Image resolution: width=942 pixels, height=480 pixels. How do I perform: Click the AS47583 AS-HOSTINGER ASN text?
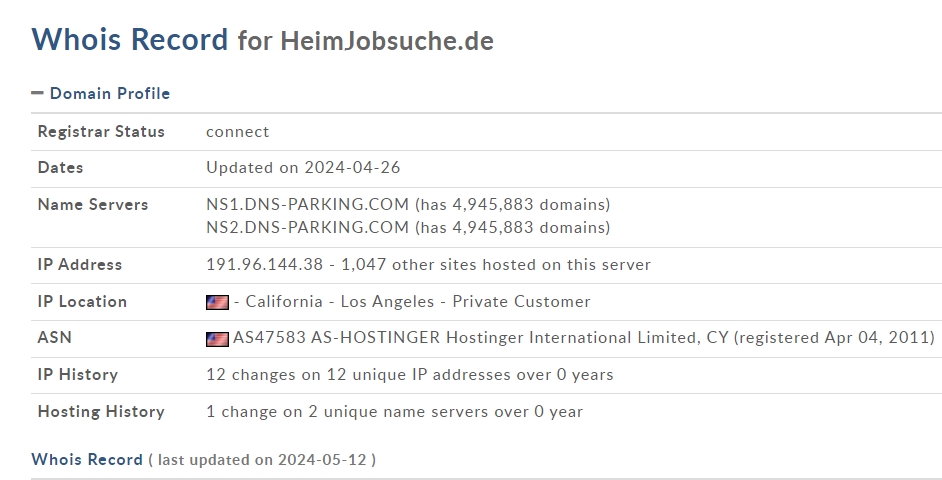[x=336, y=338]
